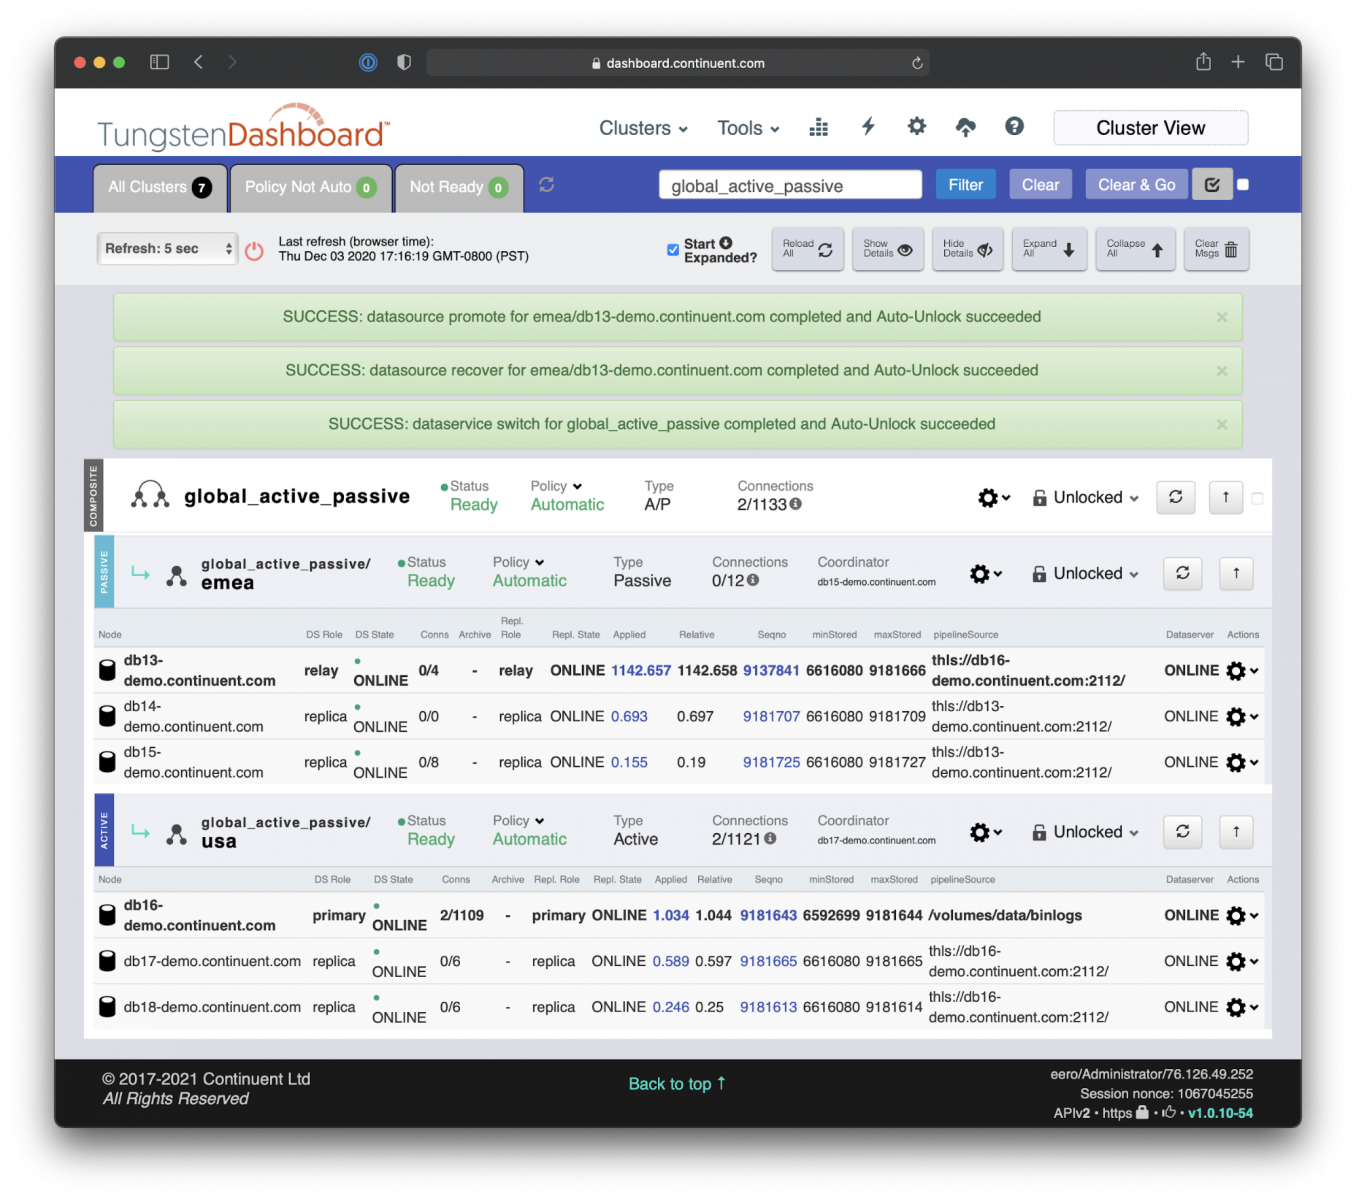Click the v1.0.10-54 version link

coord(1220,1113)
